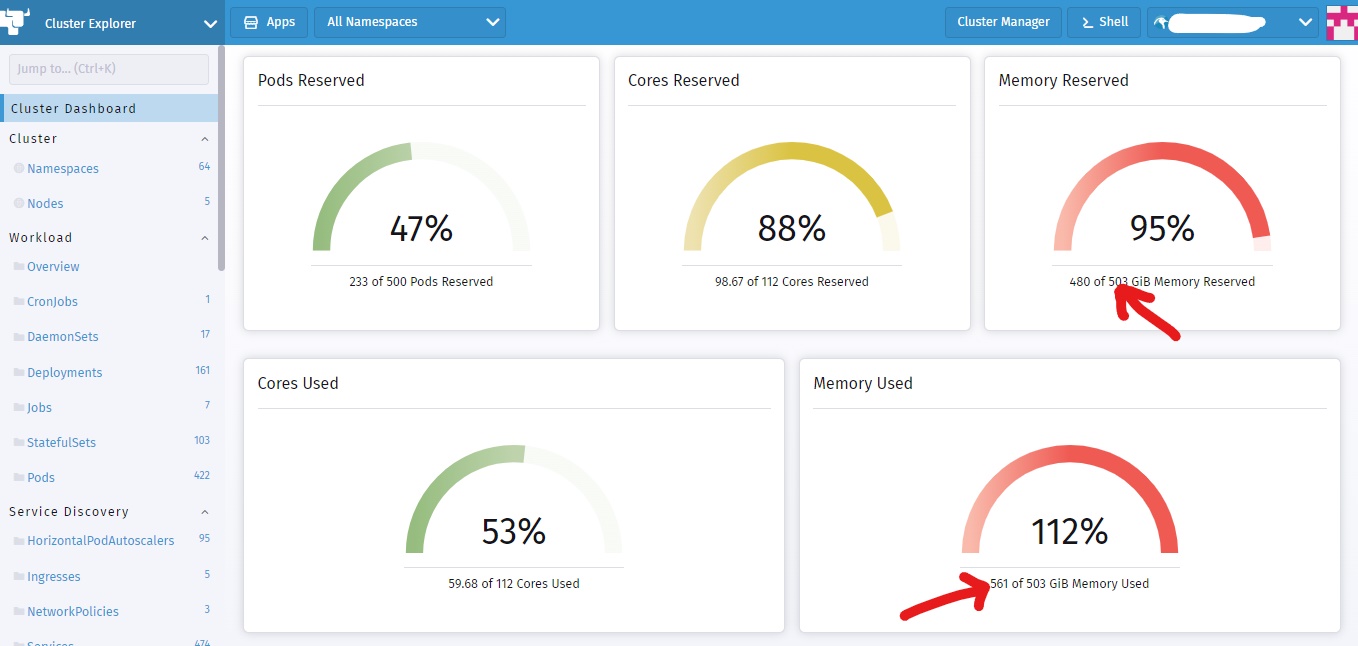Image resolution: width=1358 pixels, height=646 pixels.
Task: Go to Cluster Manager
Action: pos(1003,21)
